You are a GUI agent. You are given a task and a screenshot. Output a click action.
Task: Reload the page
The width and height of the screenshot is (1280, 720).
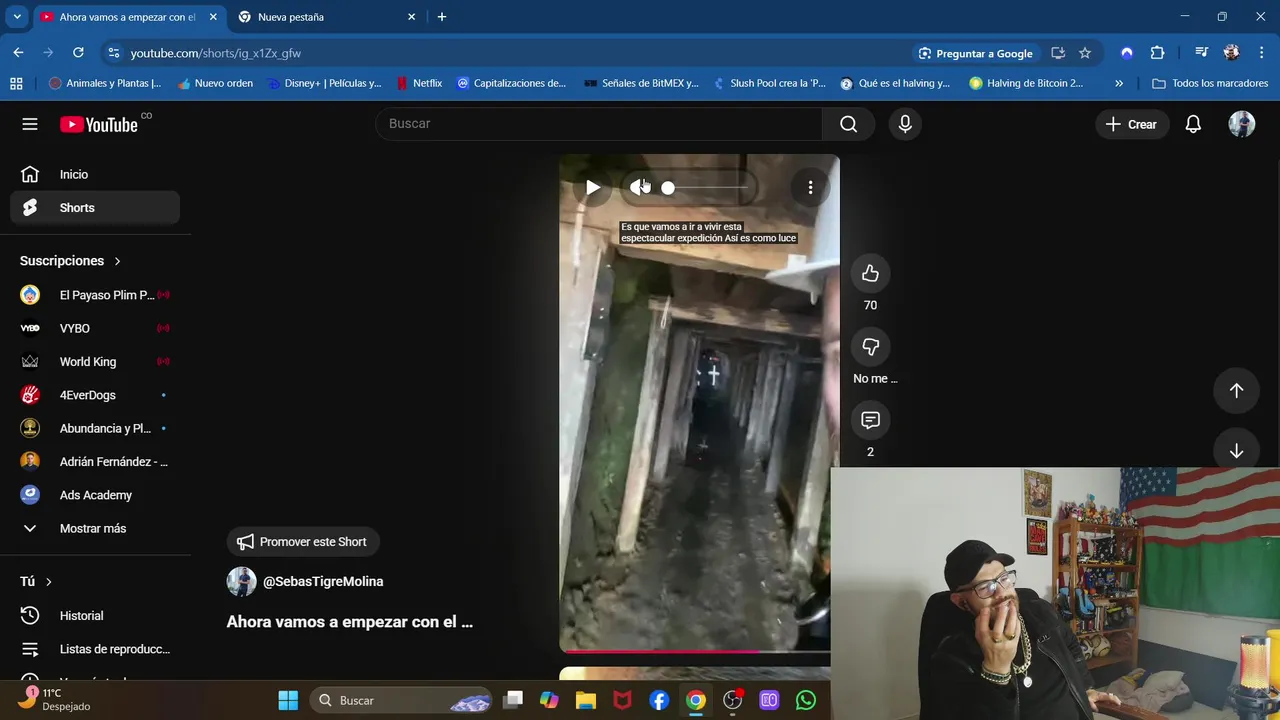point(78,53)
